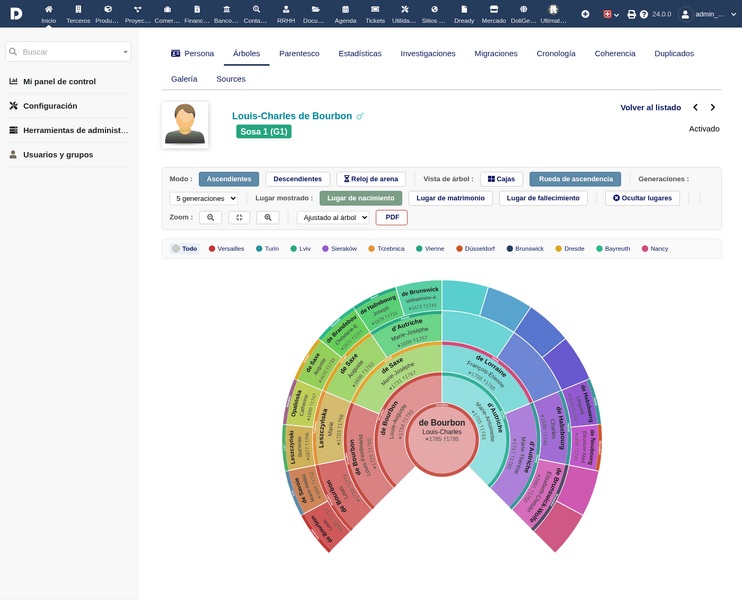This screenshot has width=742, height=600.
Task: Open the Sitios web globe icon
Action: 434,9
